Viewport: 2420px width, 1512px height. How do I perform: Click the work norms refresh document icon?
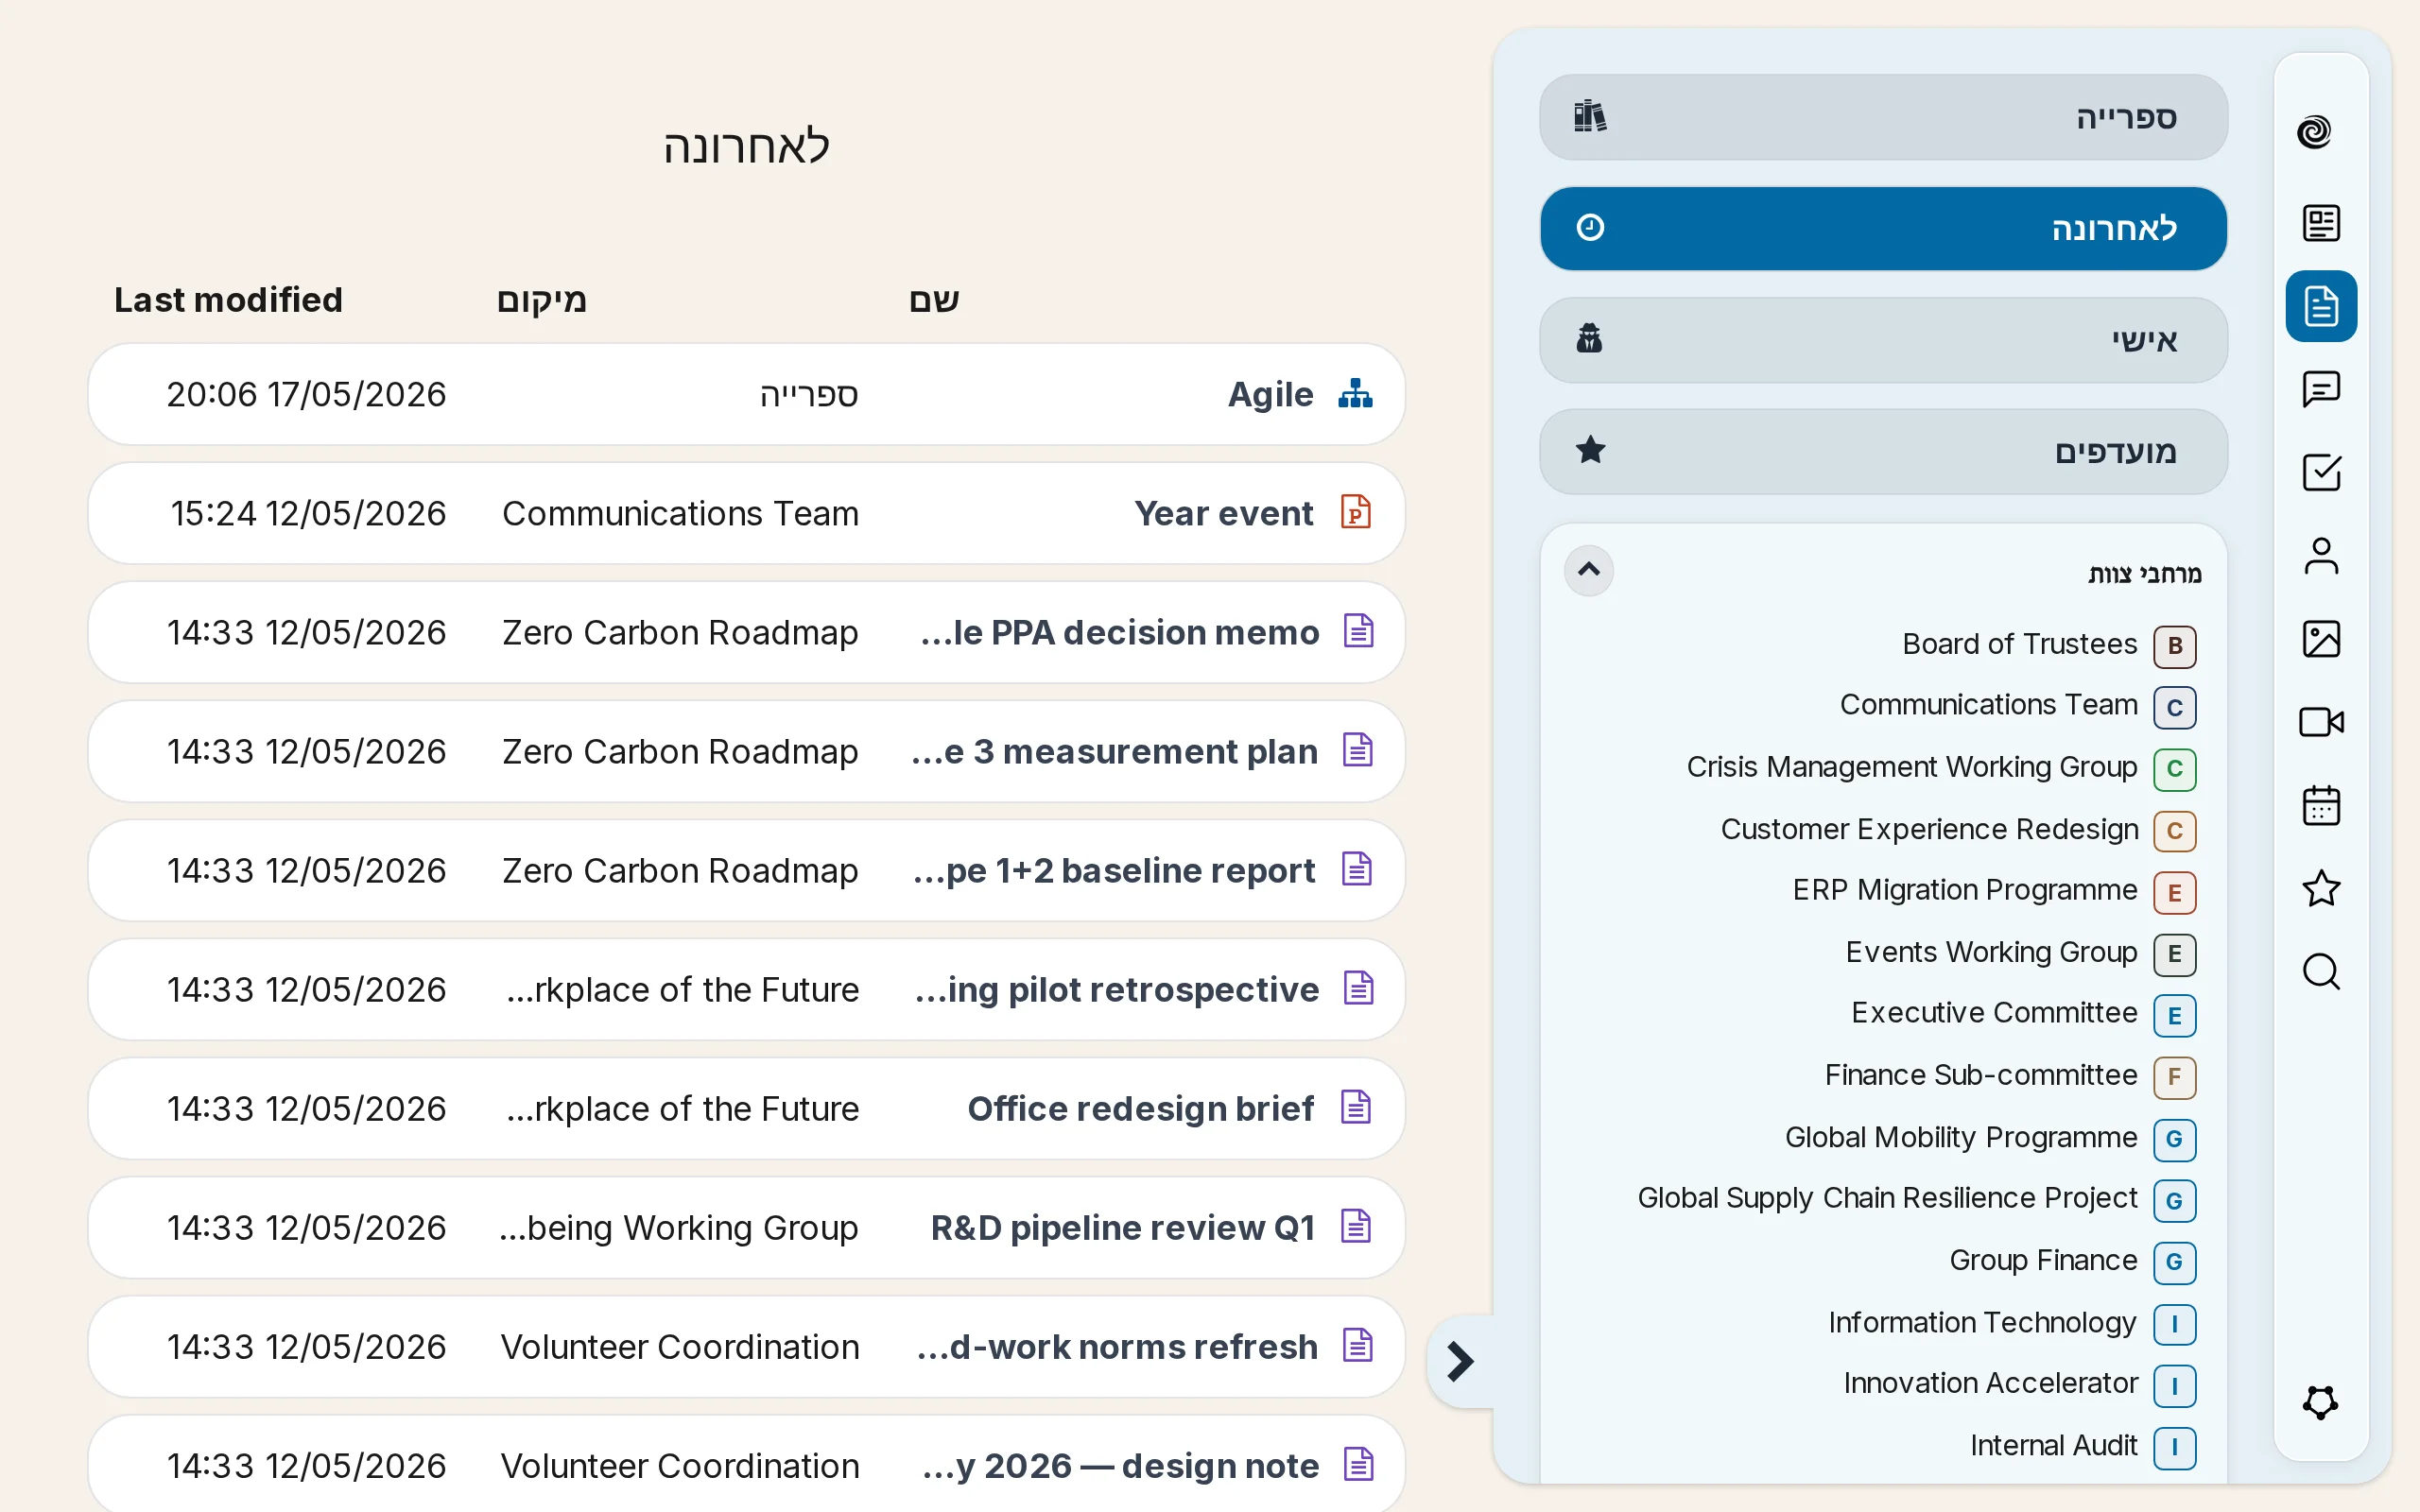pos(1358,1345)
